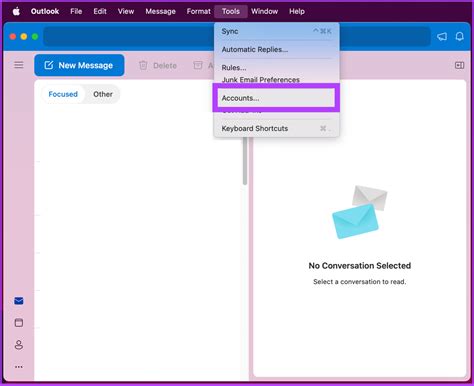Viewport: 474px width, 386px height.
Task: Toggle the task pane icon
Action: click(459, 65)
